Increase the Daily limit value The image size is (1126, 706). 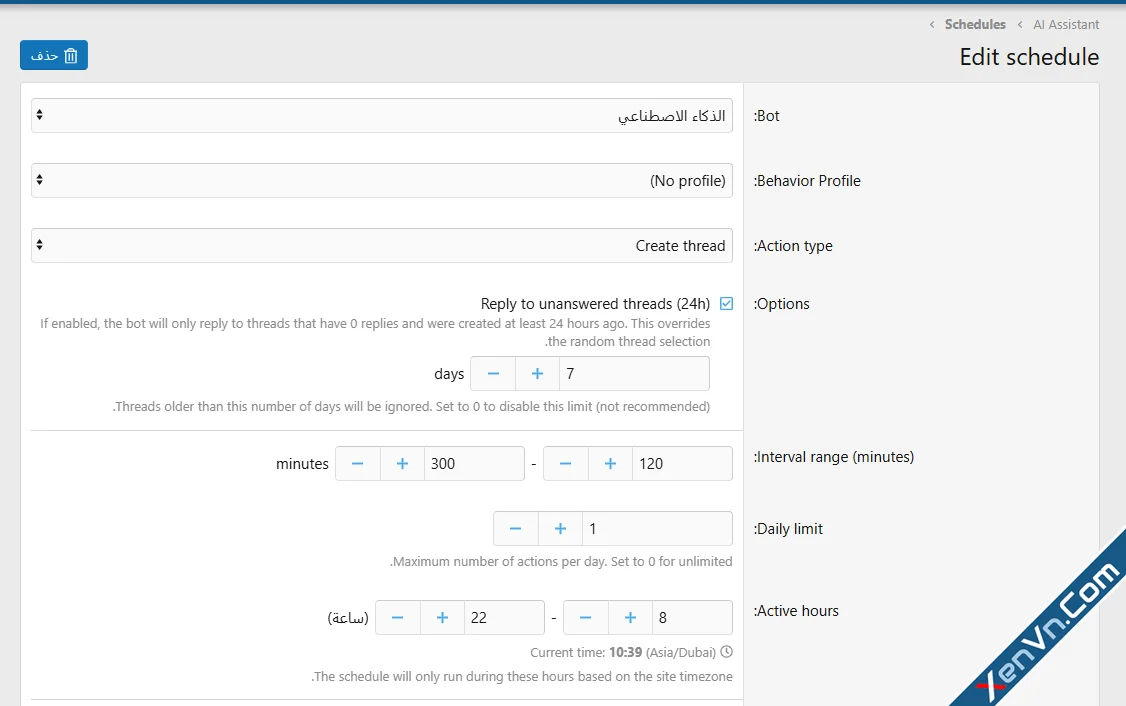560,529
